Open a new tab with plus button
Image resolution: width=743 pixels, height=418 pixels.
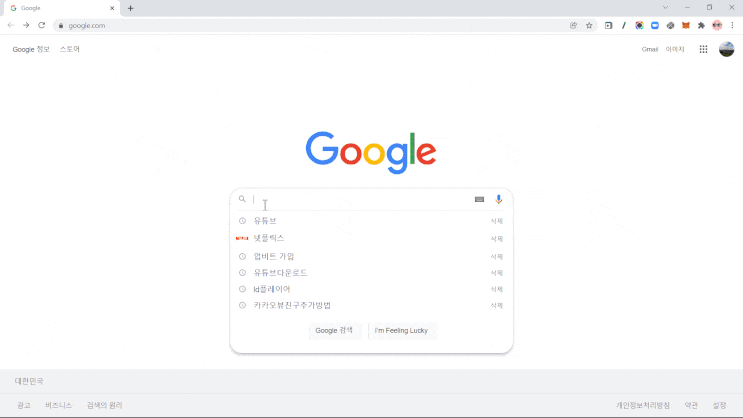click(x=130, y=8)
